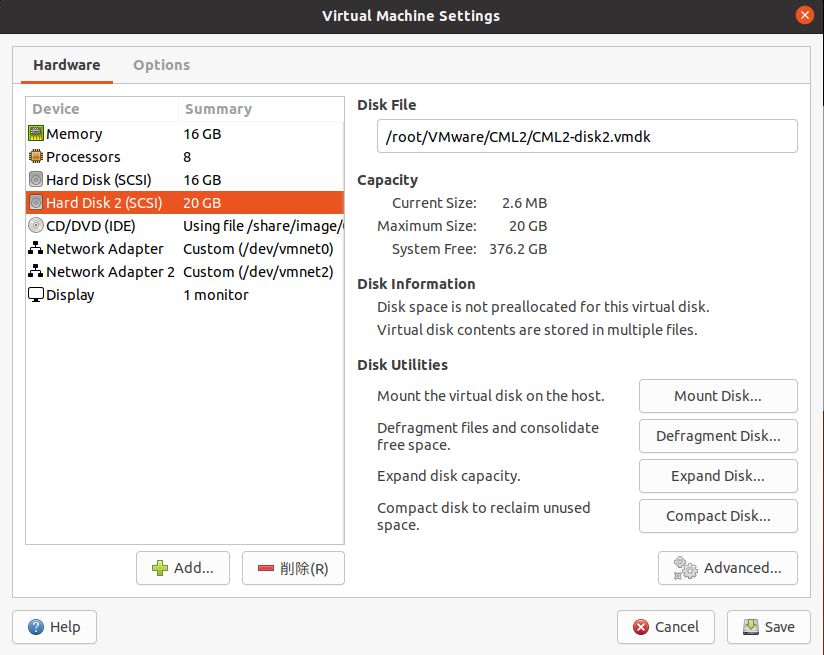Click the CD/DVD (IDE) disc icon
824x655 pixels.
(x=35, y=225)
